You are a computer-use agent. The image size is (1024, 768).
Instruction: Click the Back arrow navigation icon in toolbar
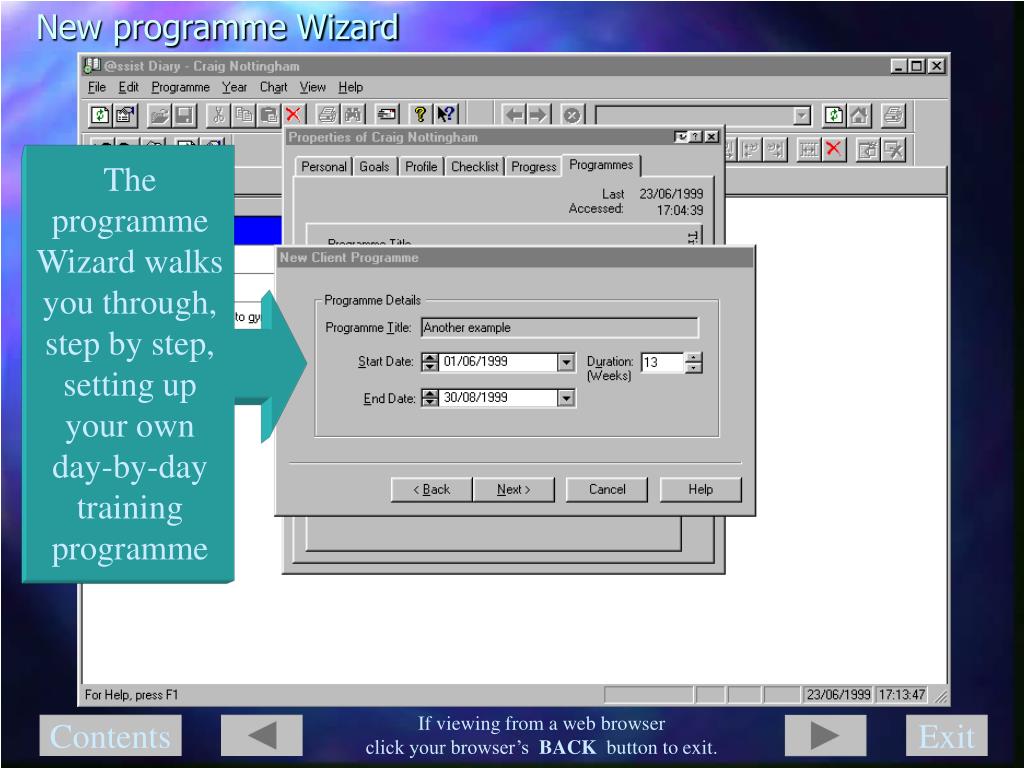tap(515, 116)
